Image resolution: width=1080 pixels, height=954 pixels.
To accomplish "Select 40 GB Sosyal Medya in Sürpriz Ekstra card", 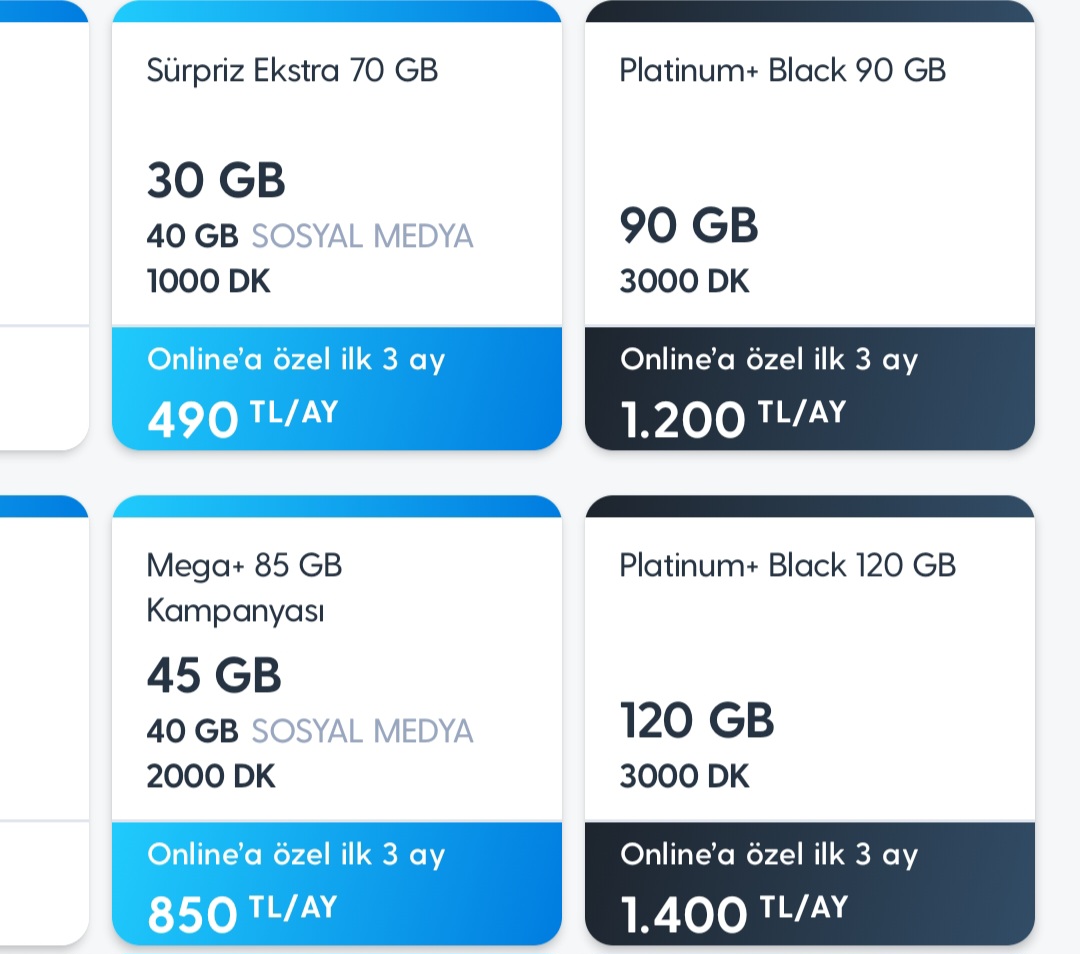I will [310, 236].
